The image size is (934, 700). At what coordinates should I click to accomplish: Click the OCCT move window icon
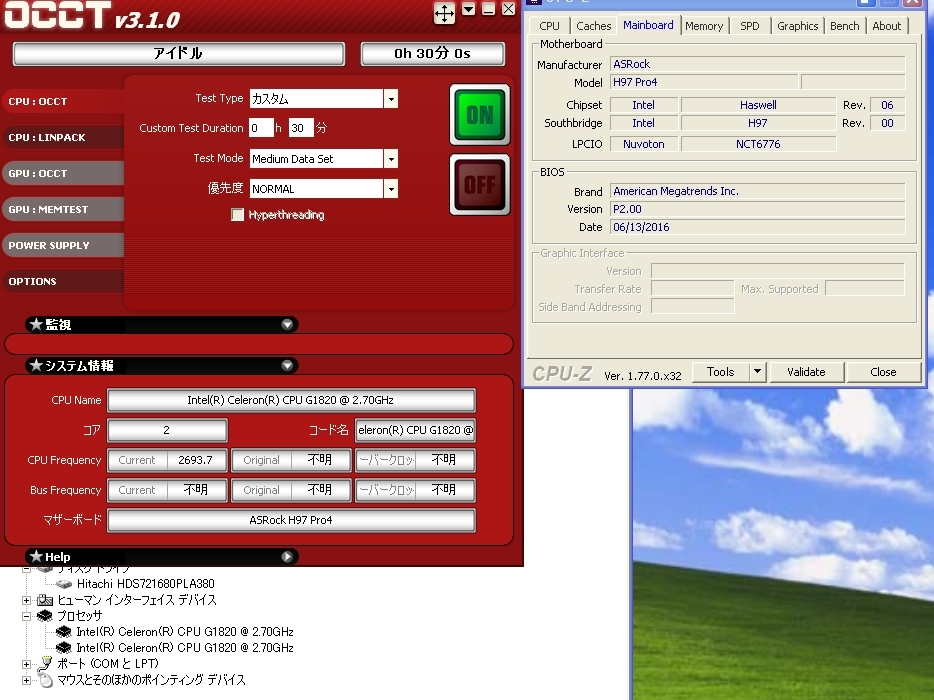(x=444, y=13)
